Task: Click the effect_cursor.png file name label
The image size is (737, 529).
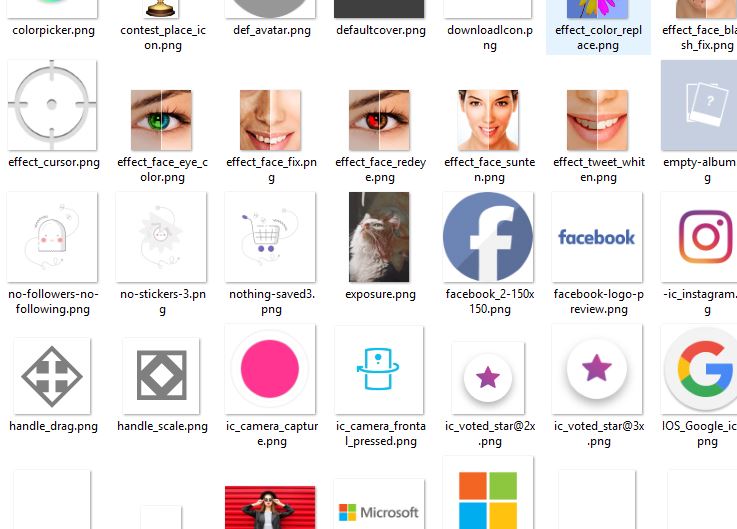Action: tap(54, 162)
